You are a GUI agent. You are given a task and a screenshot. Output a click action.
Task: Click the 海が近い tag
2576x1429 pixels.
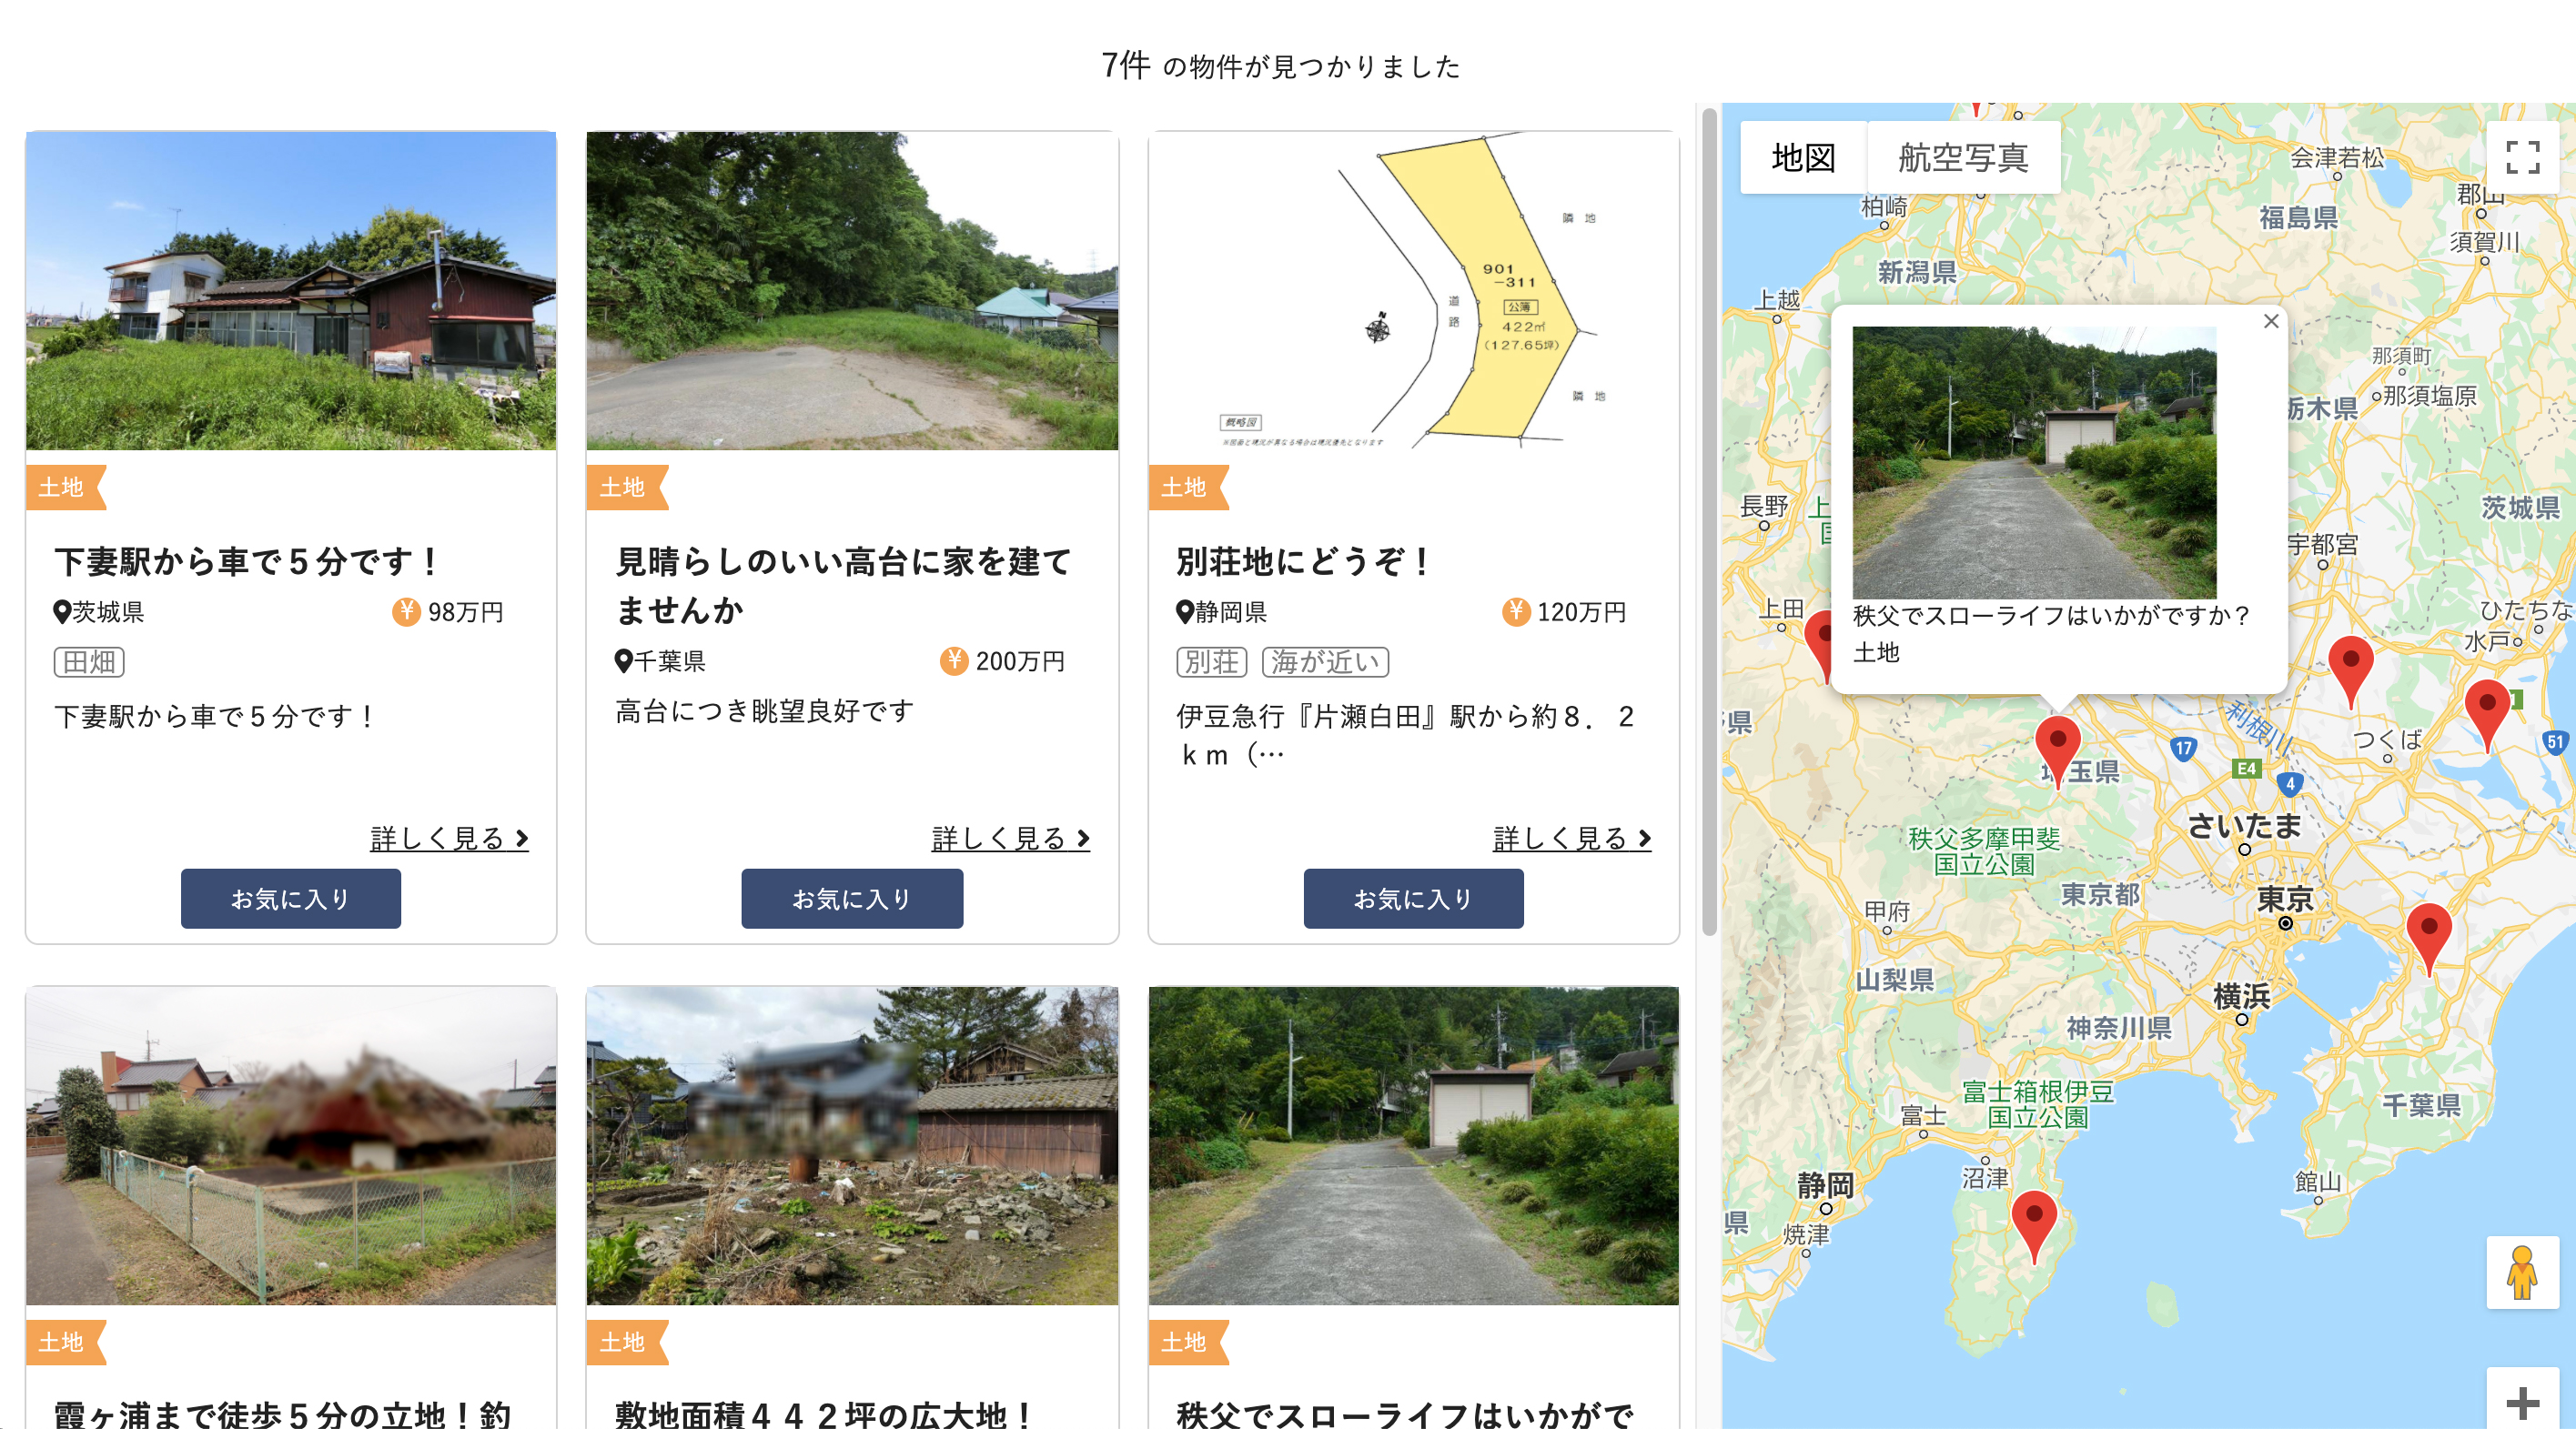1325,662
